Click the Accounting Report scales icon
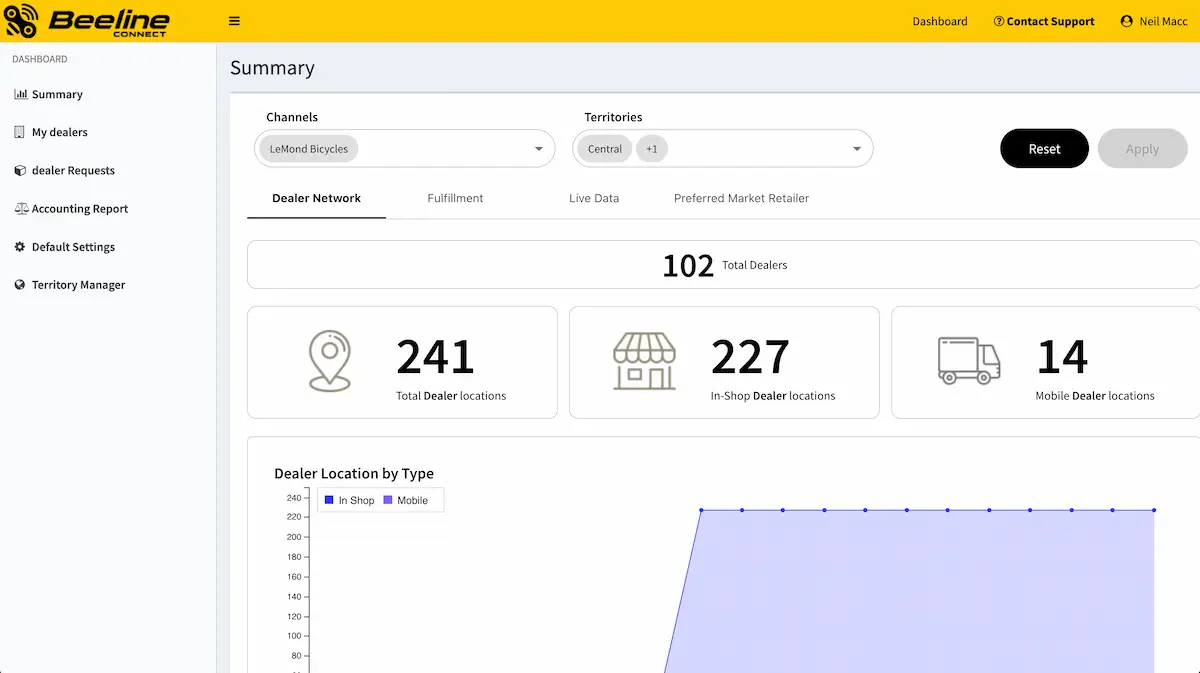 click(x=21, y=208)
